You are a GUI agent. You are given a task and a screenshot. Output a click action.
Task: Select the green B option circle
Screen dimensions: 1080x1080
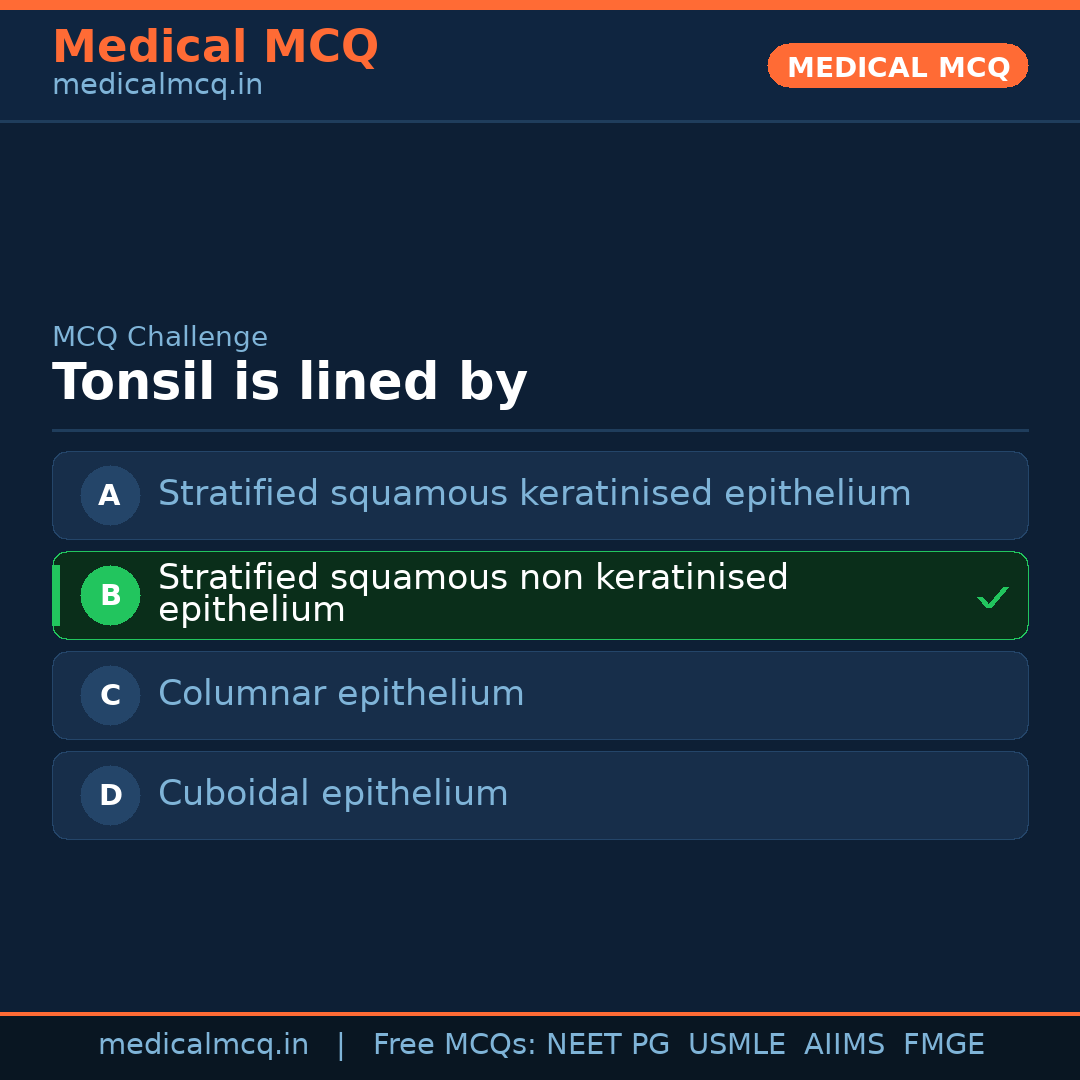click(110, 595)
